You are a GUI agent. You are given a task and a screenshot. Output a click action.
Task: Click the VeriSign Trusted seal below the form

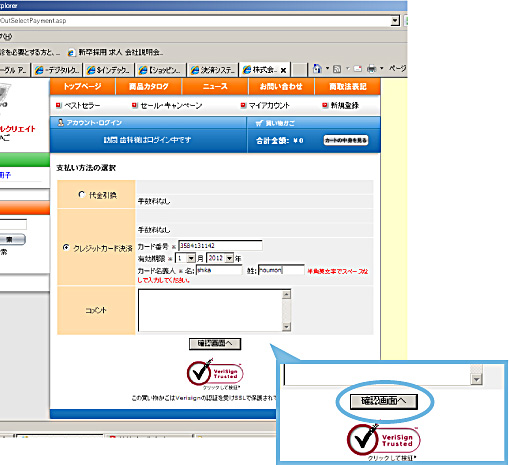[x=215, y=373]
